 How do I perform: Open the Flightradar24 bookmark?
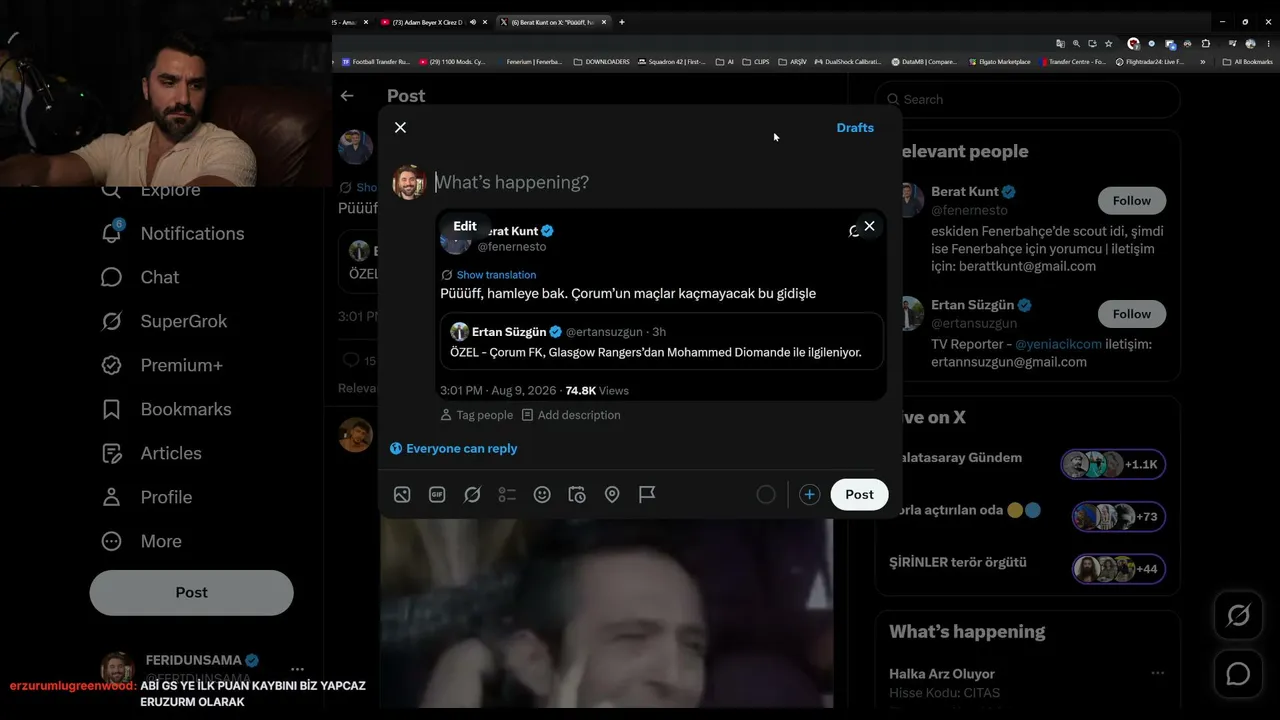[x=1150, y=62]
